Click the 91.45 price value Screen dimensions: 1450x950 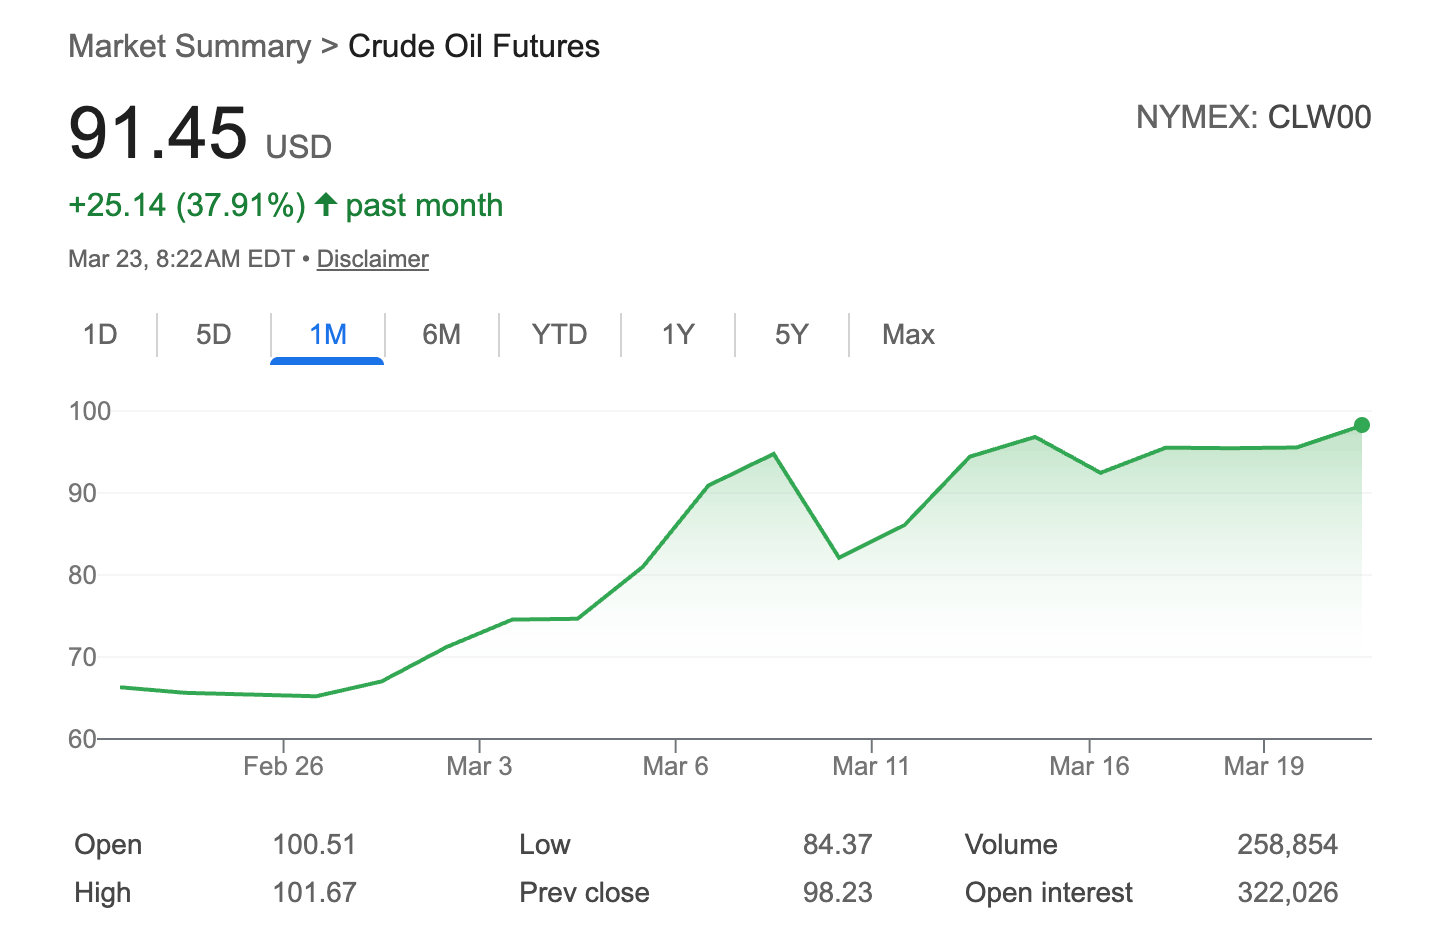click(158, 132)
